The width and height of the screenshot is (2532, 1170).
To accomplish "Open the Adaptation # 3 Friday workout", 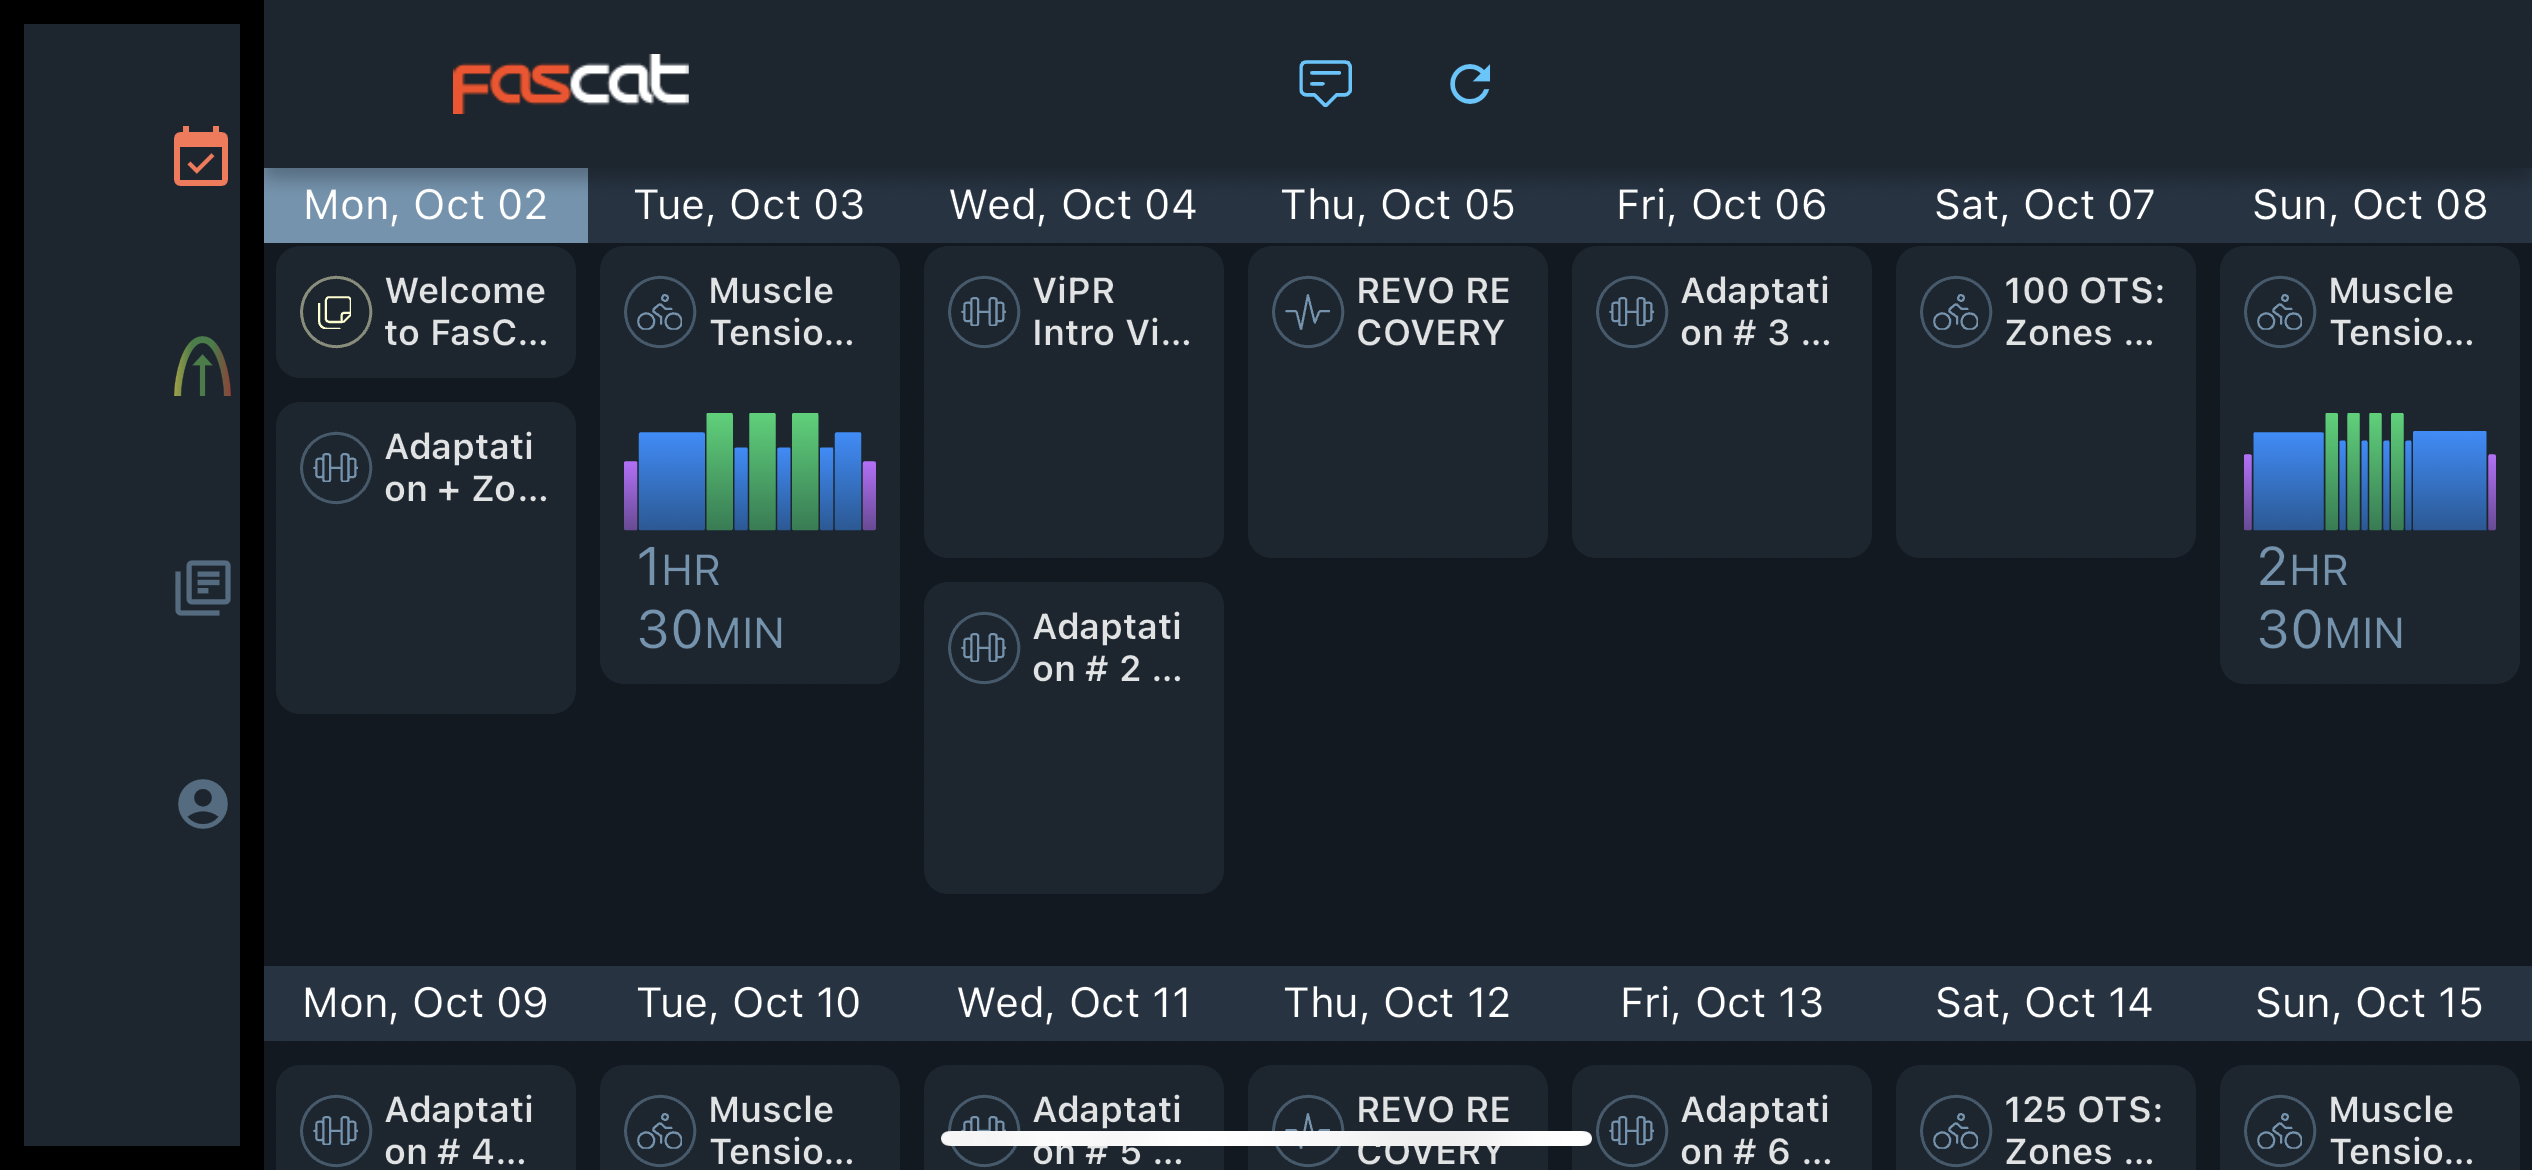I will pyautogui.click(x=1722, y=401).
